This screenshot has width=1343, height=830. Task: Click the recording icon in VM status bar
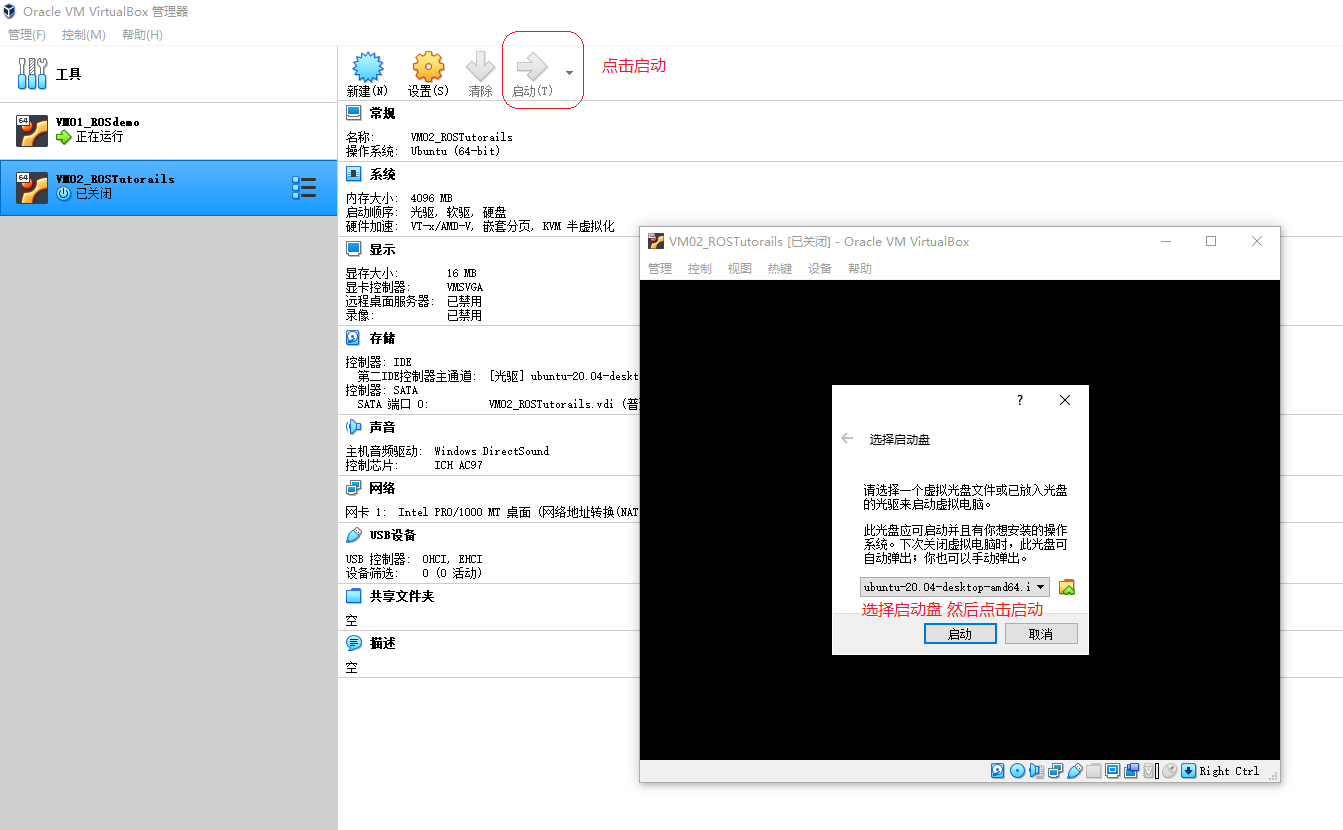pyautogui.click(x=1132, y=770)
